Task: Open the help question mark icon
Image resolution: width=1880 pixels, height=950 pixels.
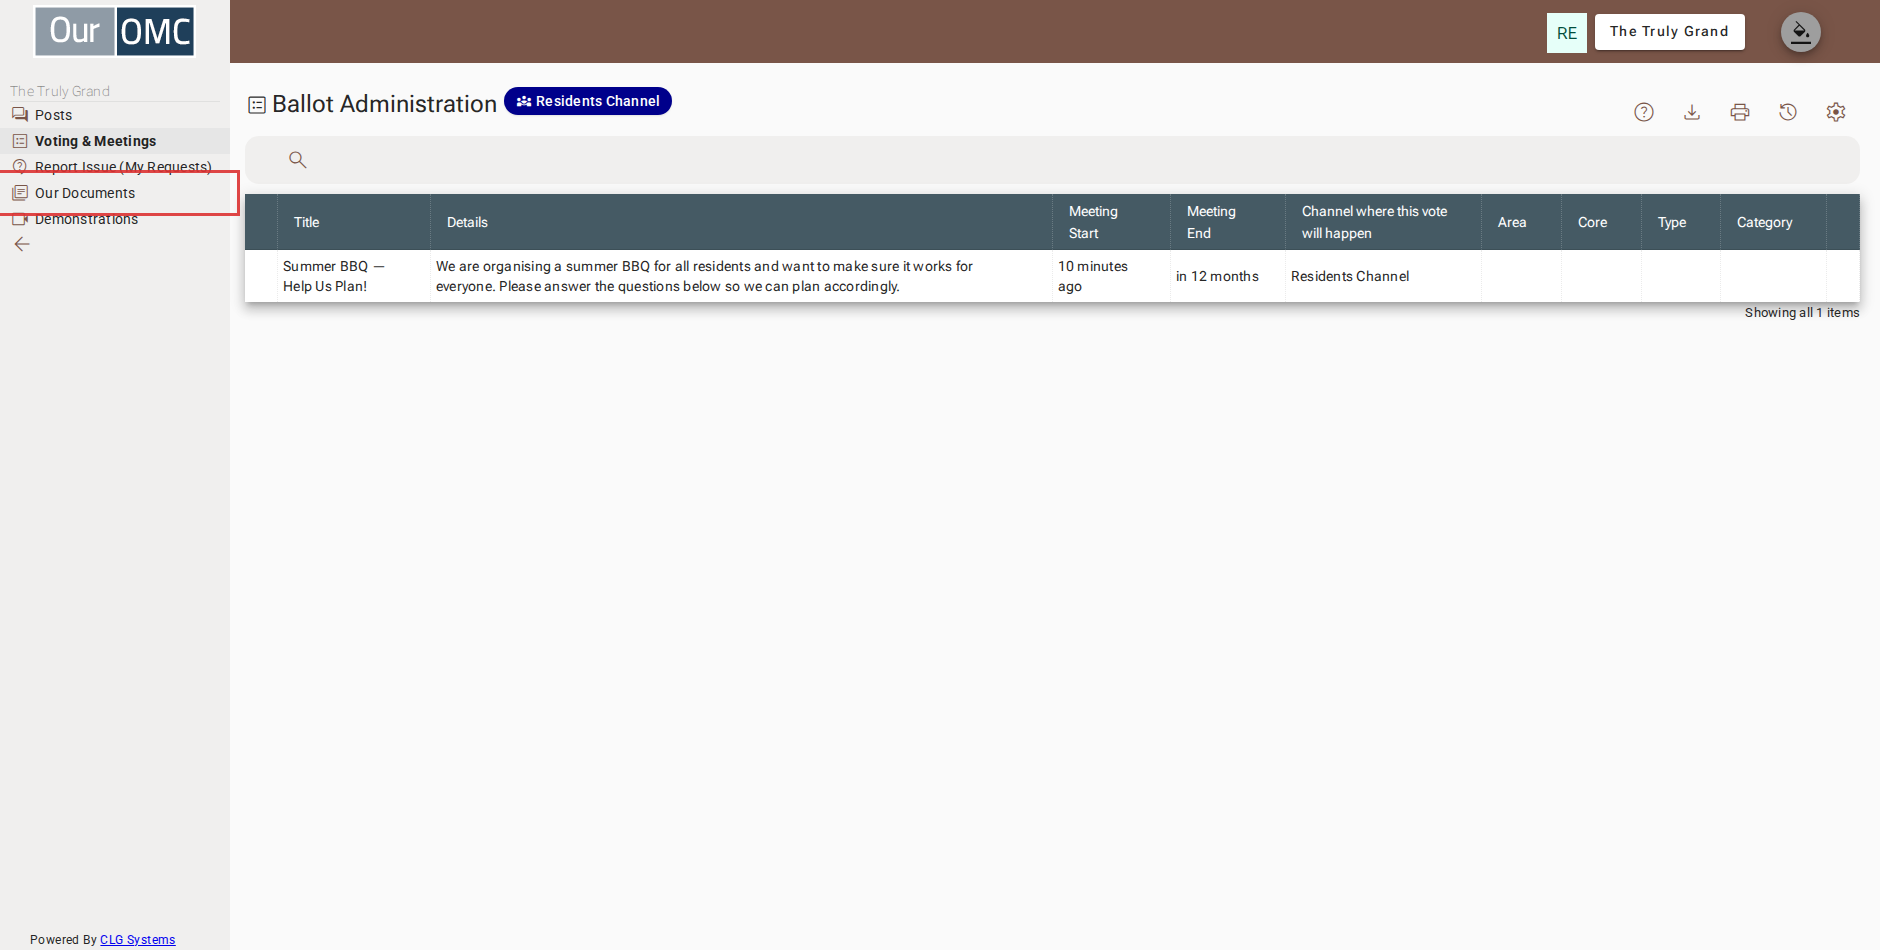Action: point(1644,112)
